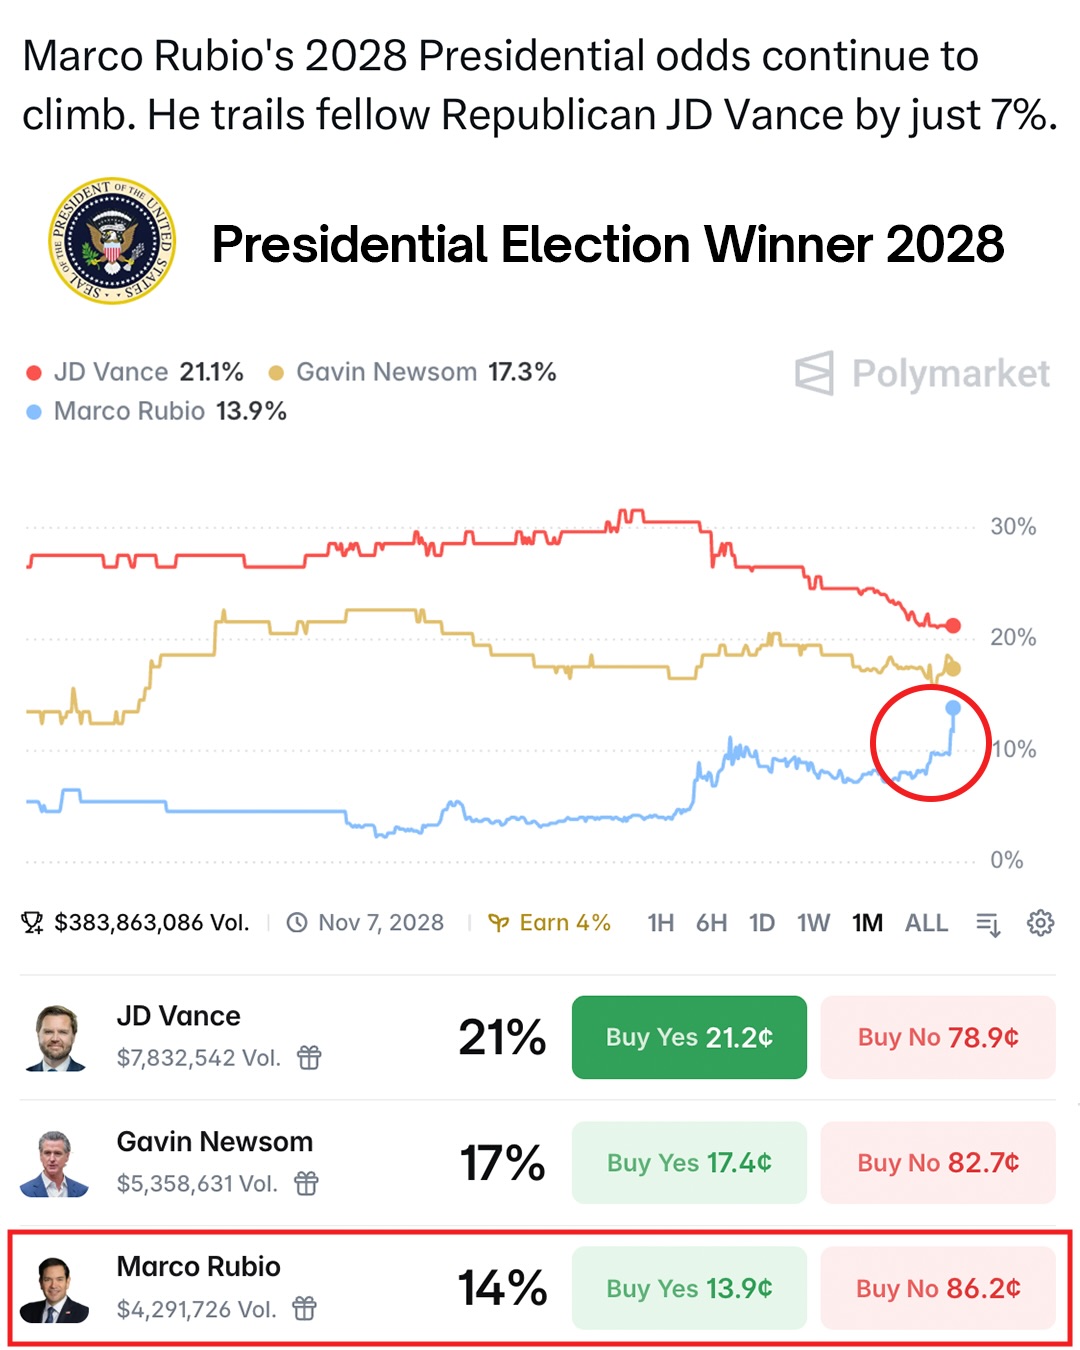The image size is (1080, 1350).
Task: Click the red JD Vance legend dot
Action: (x=34, y=373)
